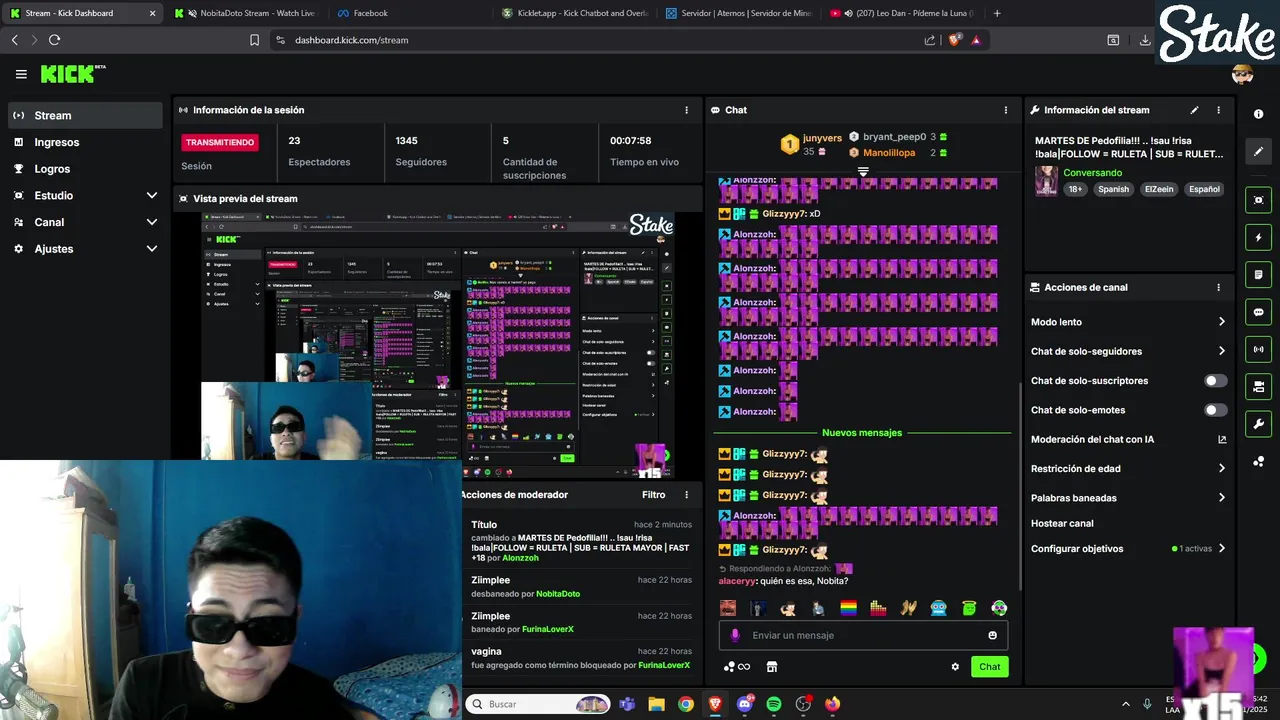Open OBS Studio from the taskbar

click(x=803, y=704)
